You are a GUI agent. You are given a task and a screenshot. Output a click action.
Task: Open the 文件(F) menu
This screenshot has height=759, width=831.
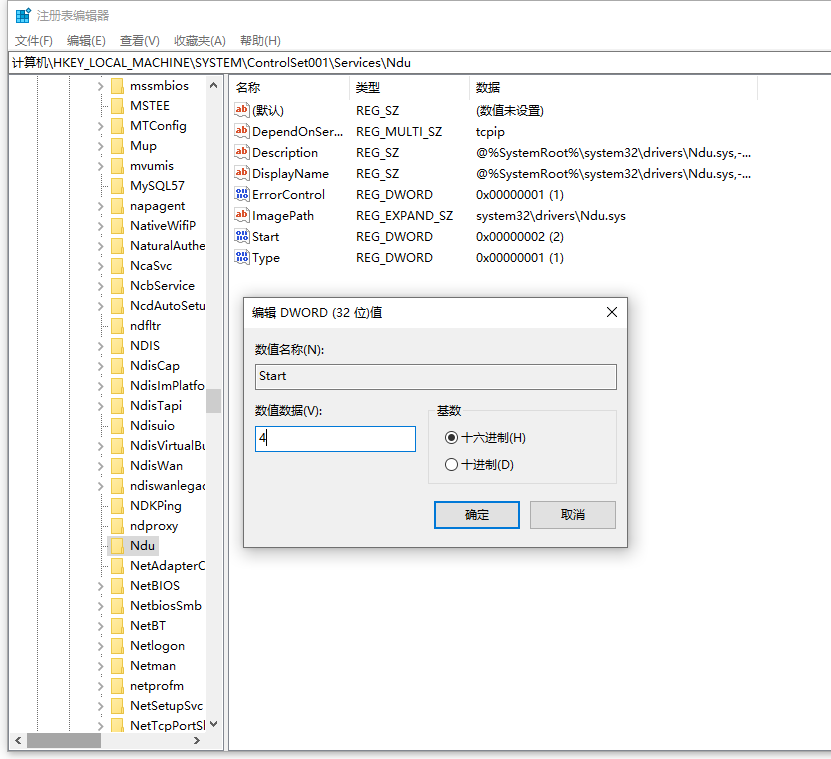click(34, 40)
